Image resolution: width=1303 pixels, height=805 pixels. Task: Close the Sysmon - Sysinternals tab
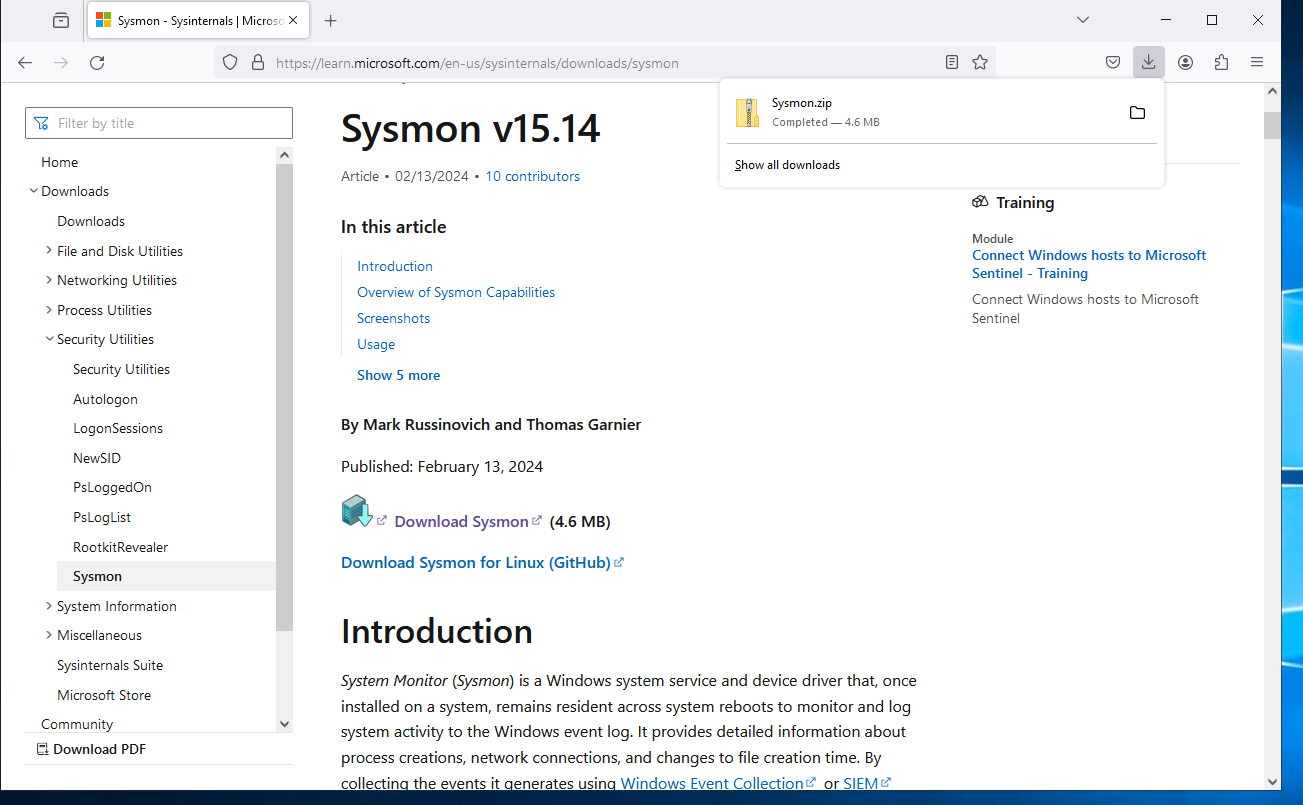[x=293, y=20]
